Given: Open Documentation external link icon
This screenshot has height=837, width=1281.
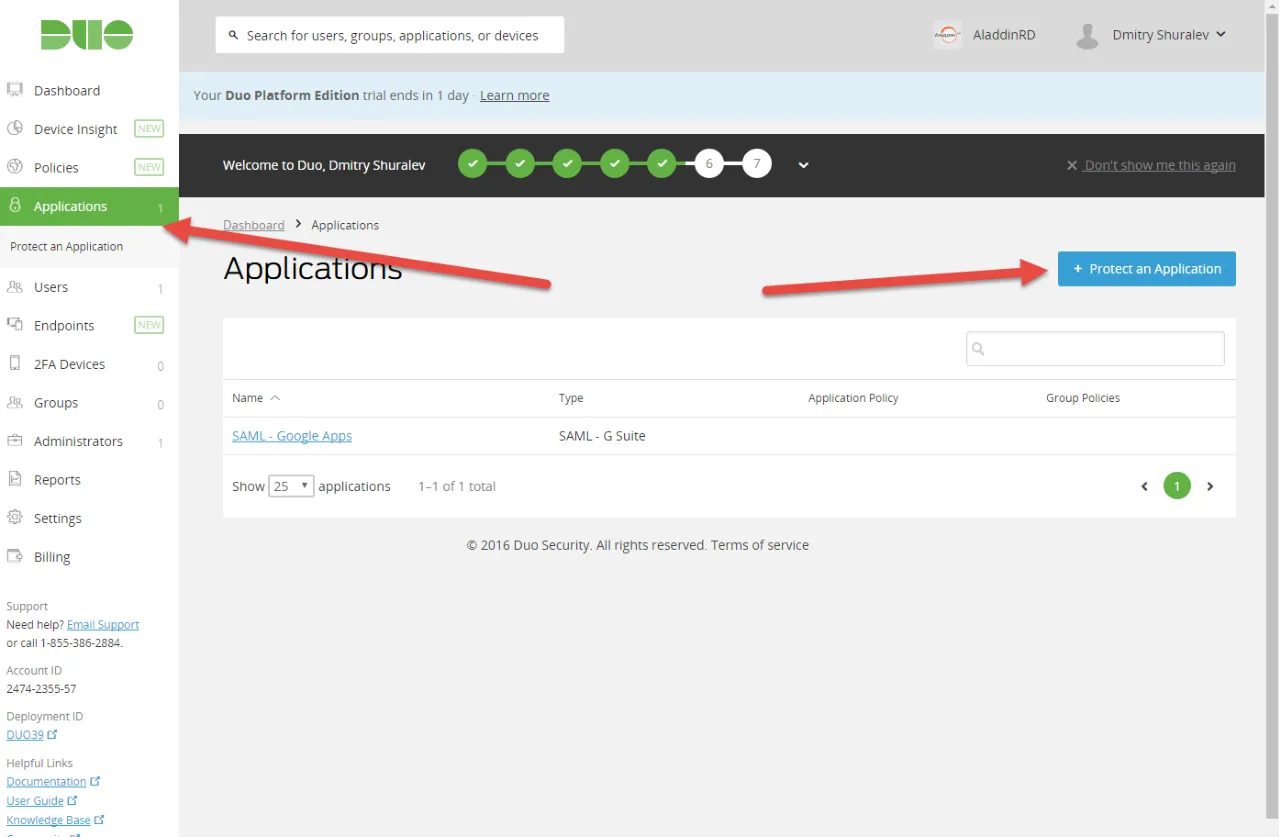Looking at the screenshot, I should point(96,781).
